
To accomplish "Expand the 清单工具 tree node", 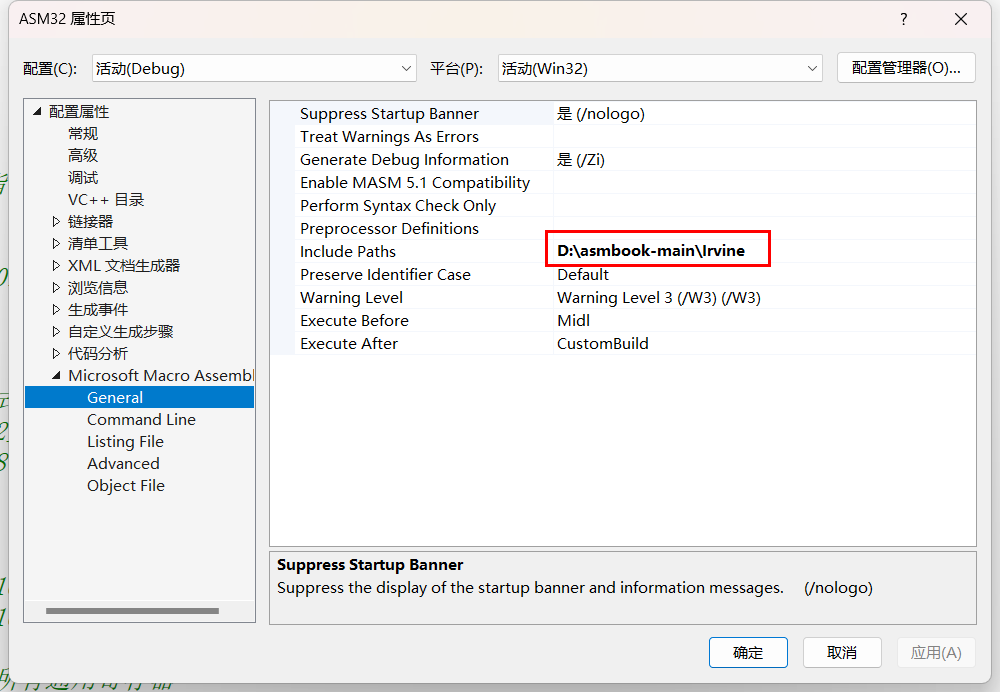I will 56,244.
